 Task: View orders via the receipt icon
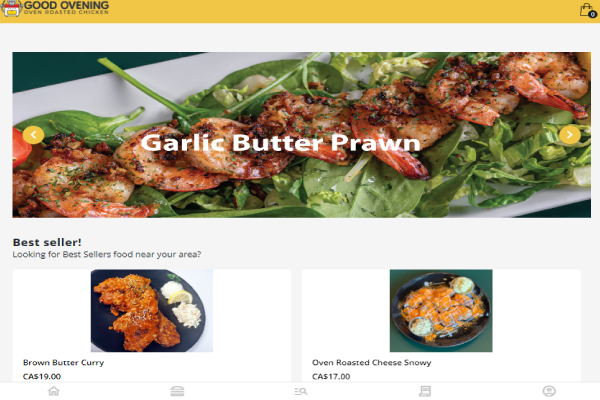[x=425, y=391]
